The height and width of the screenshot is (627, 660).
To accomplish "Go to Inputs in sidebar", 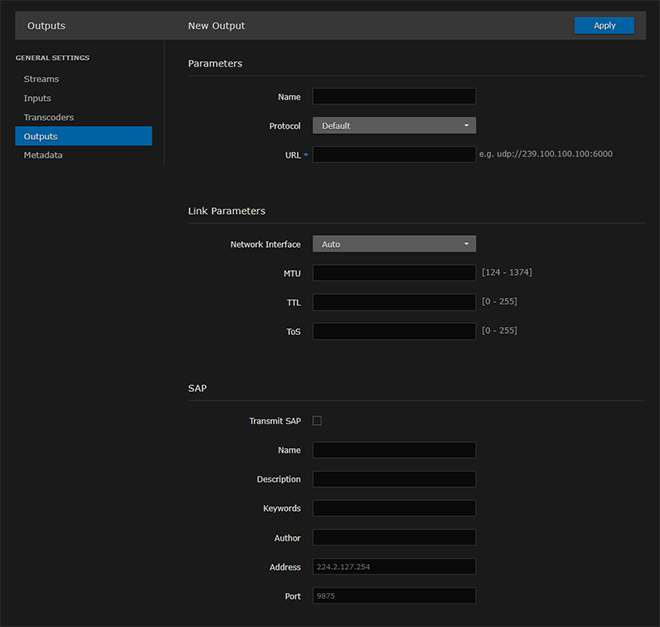I will [x=38, y=98].
